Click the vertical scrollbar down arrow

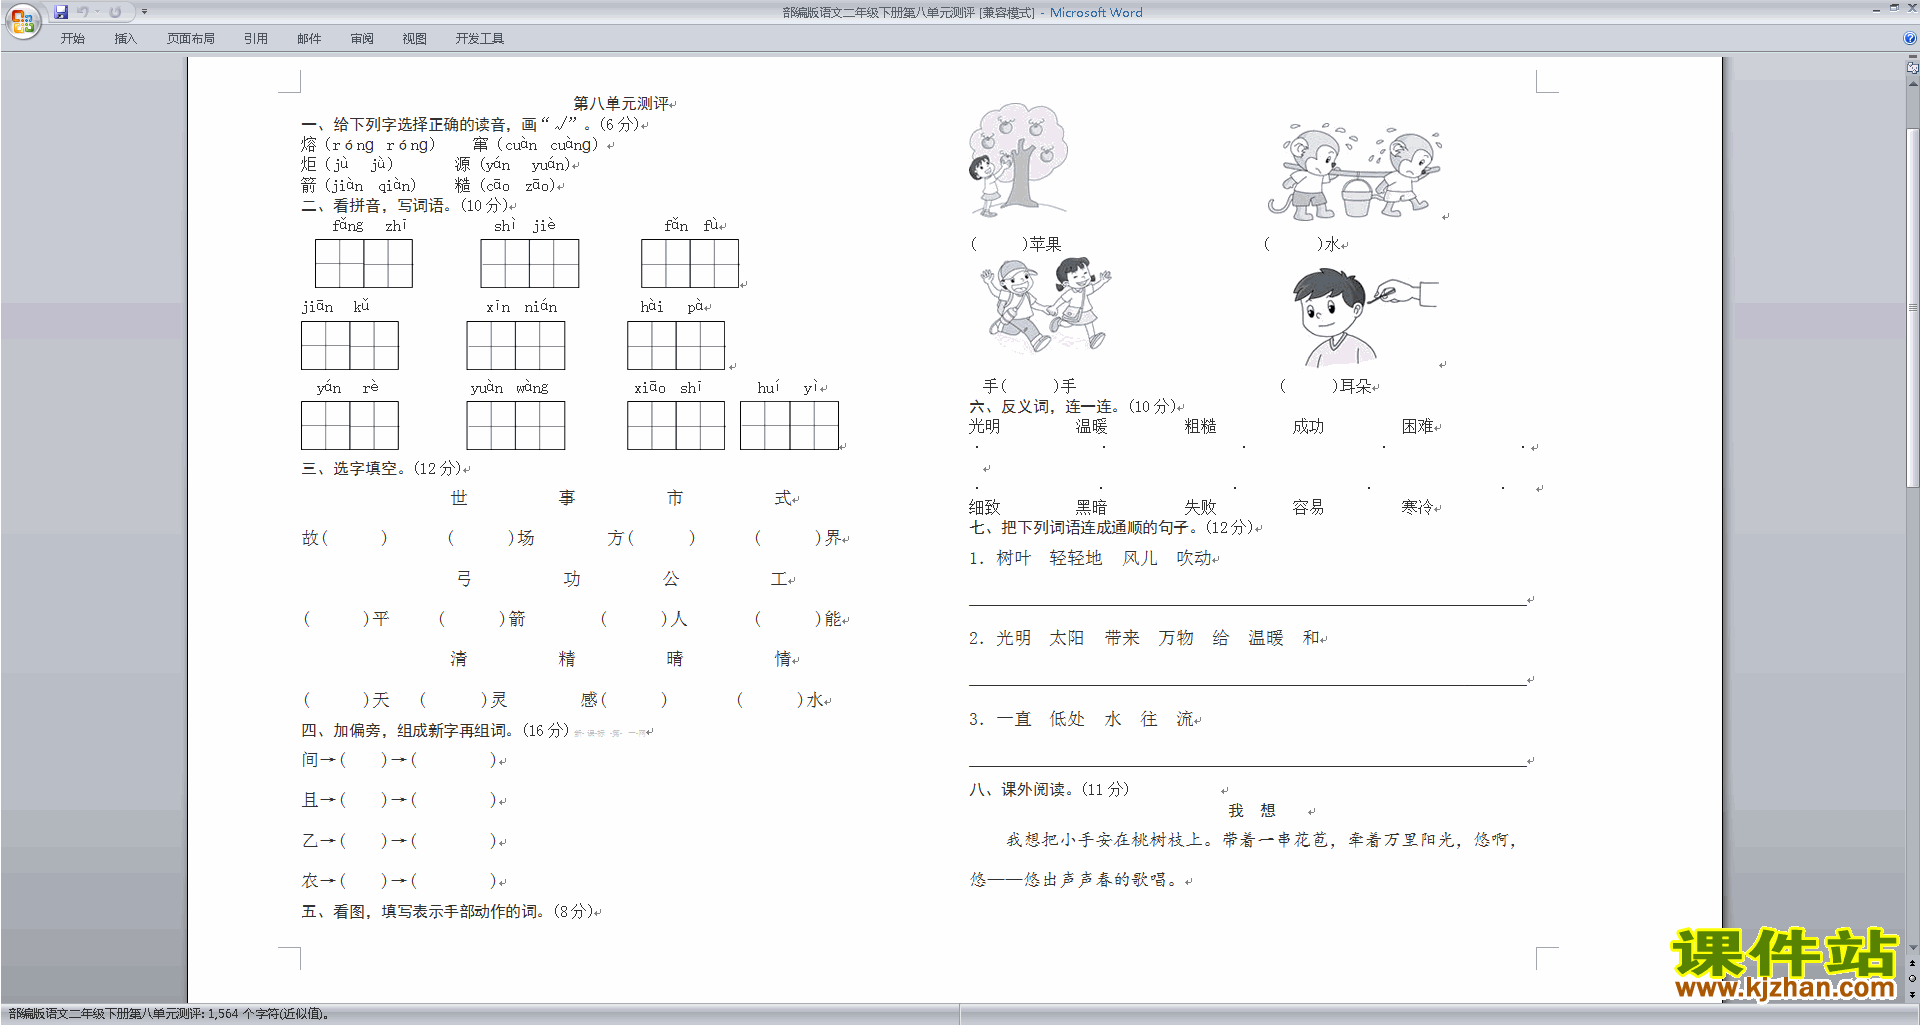1913,948
